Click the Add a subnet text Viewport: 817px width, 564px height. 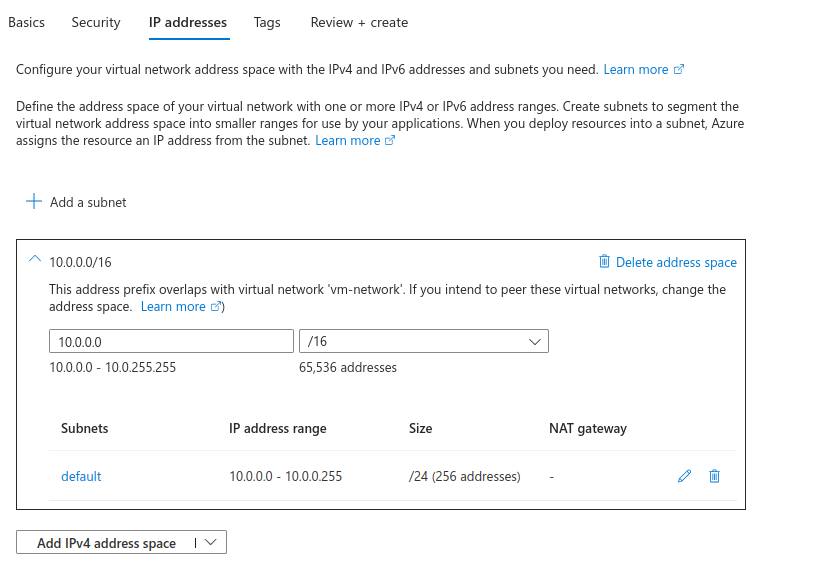coord(88,202)
